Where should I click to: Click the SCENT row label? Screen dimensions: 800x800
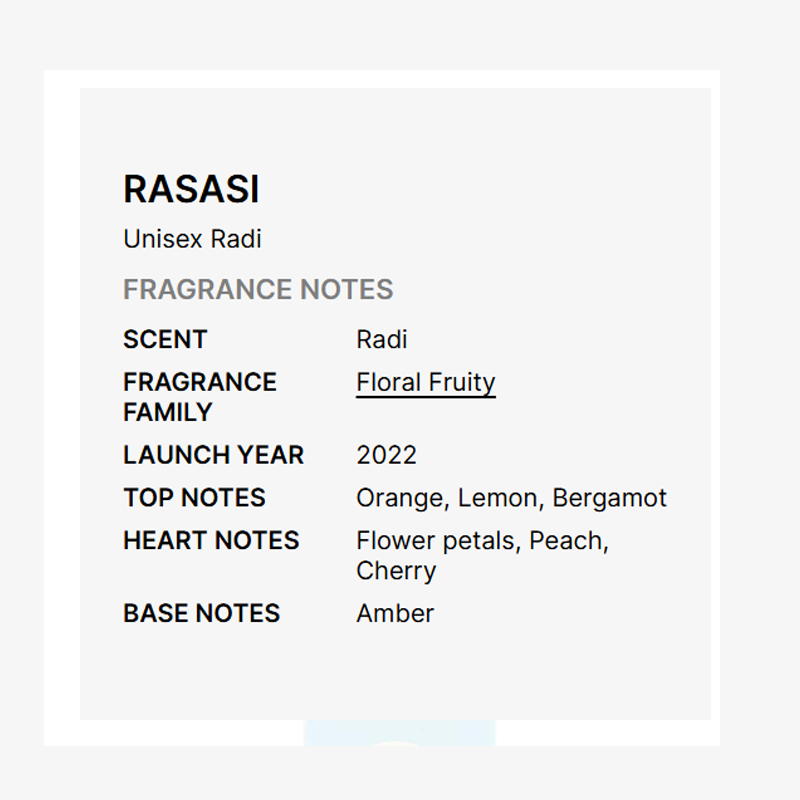(165, 340)
